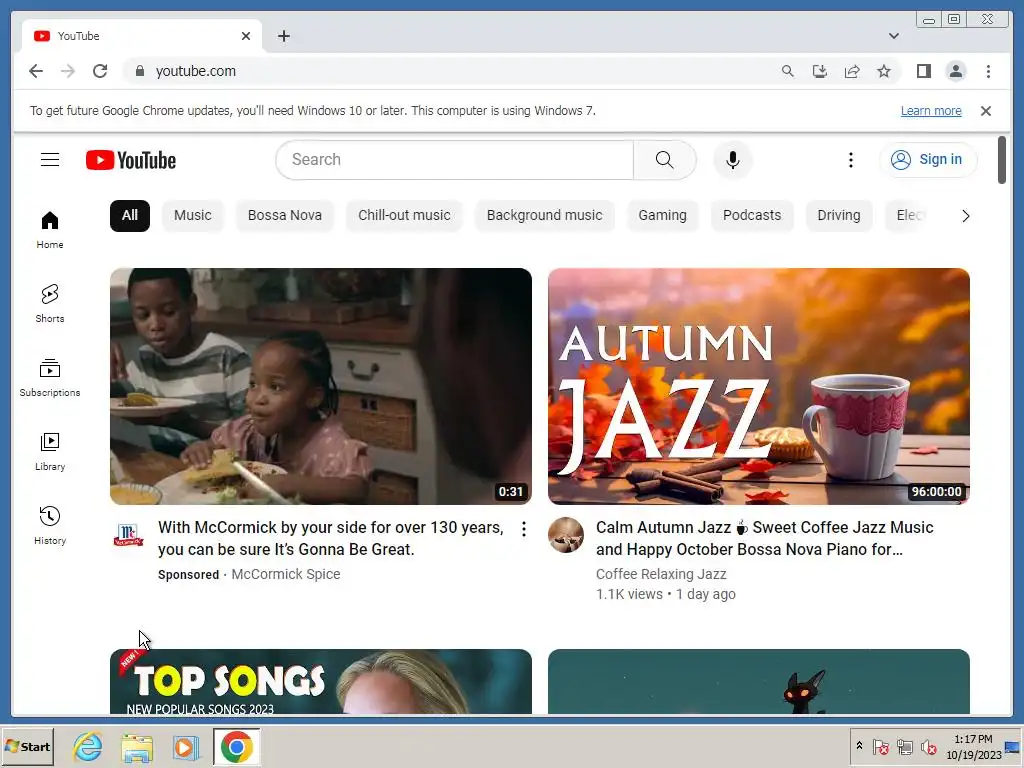The height and width of the screenshot is (768, 1024).
Task: Open the Autumn Jazz video thumbnail
Action: [x=759, y=386]
